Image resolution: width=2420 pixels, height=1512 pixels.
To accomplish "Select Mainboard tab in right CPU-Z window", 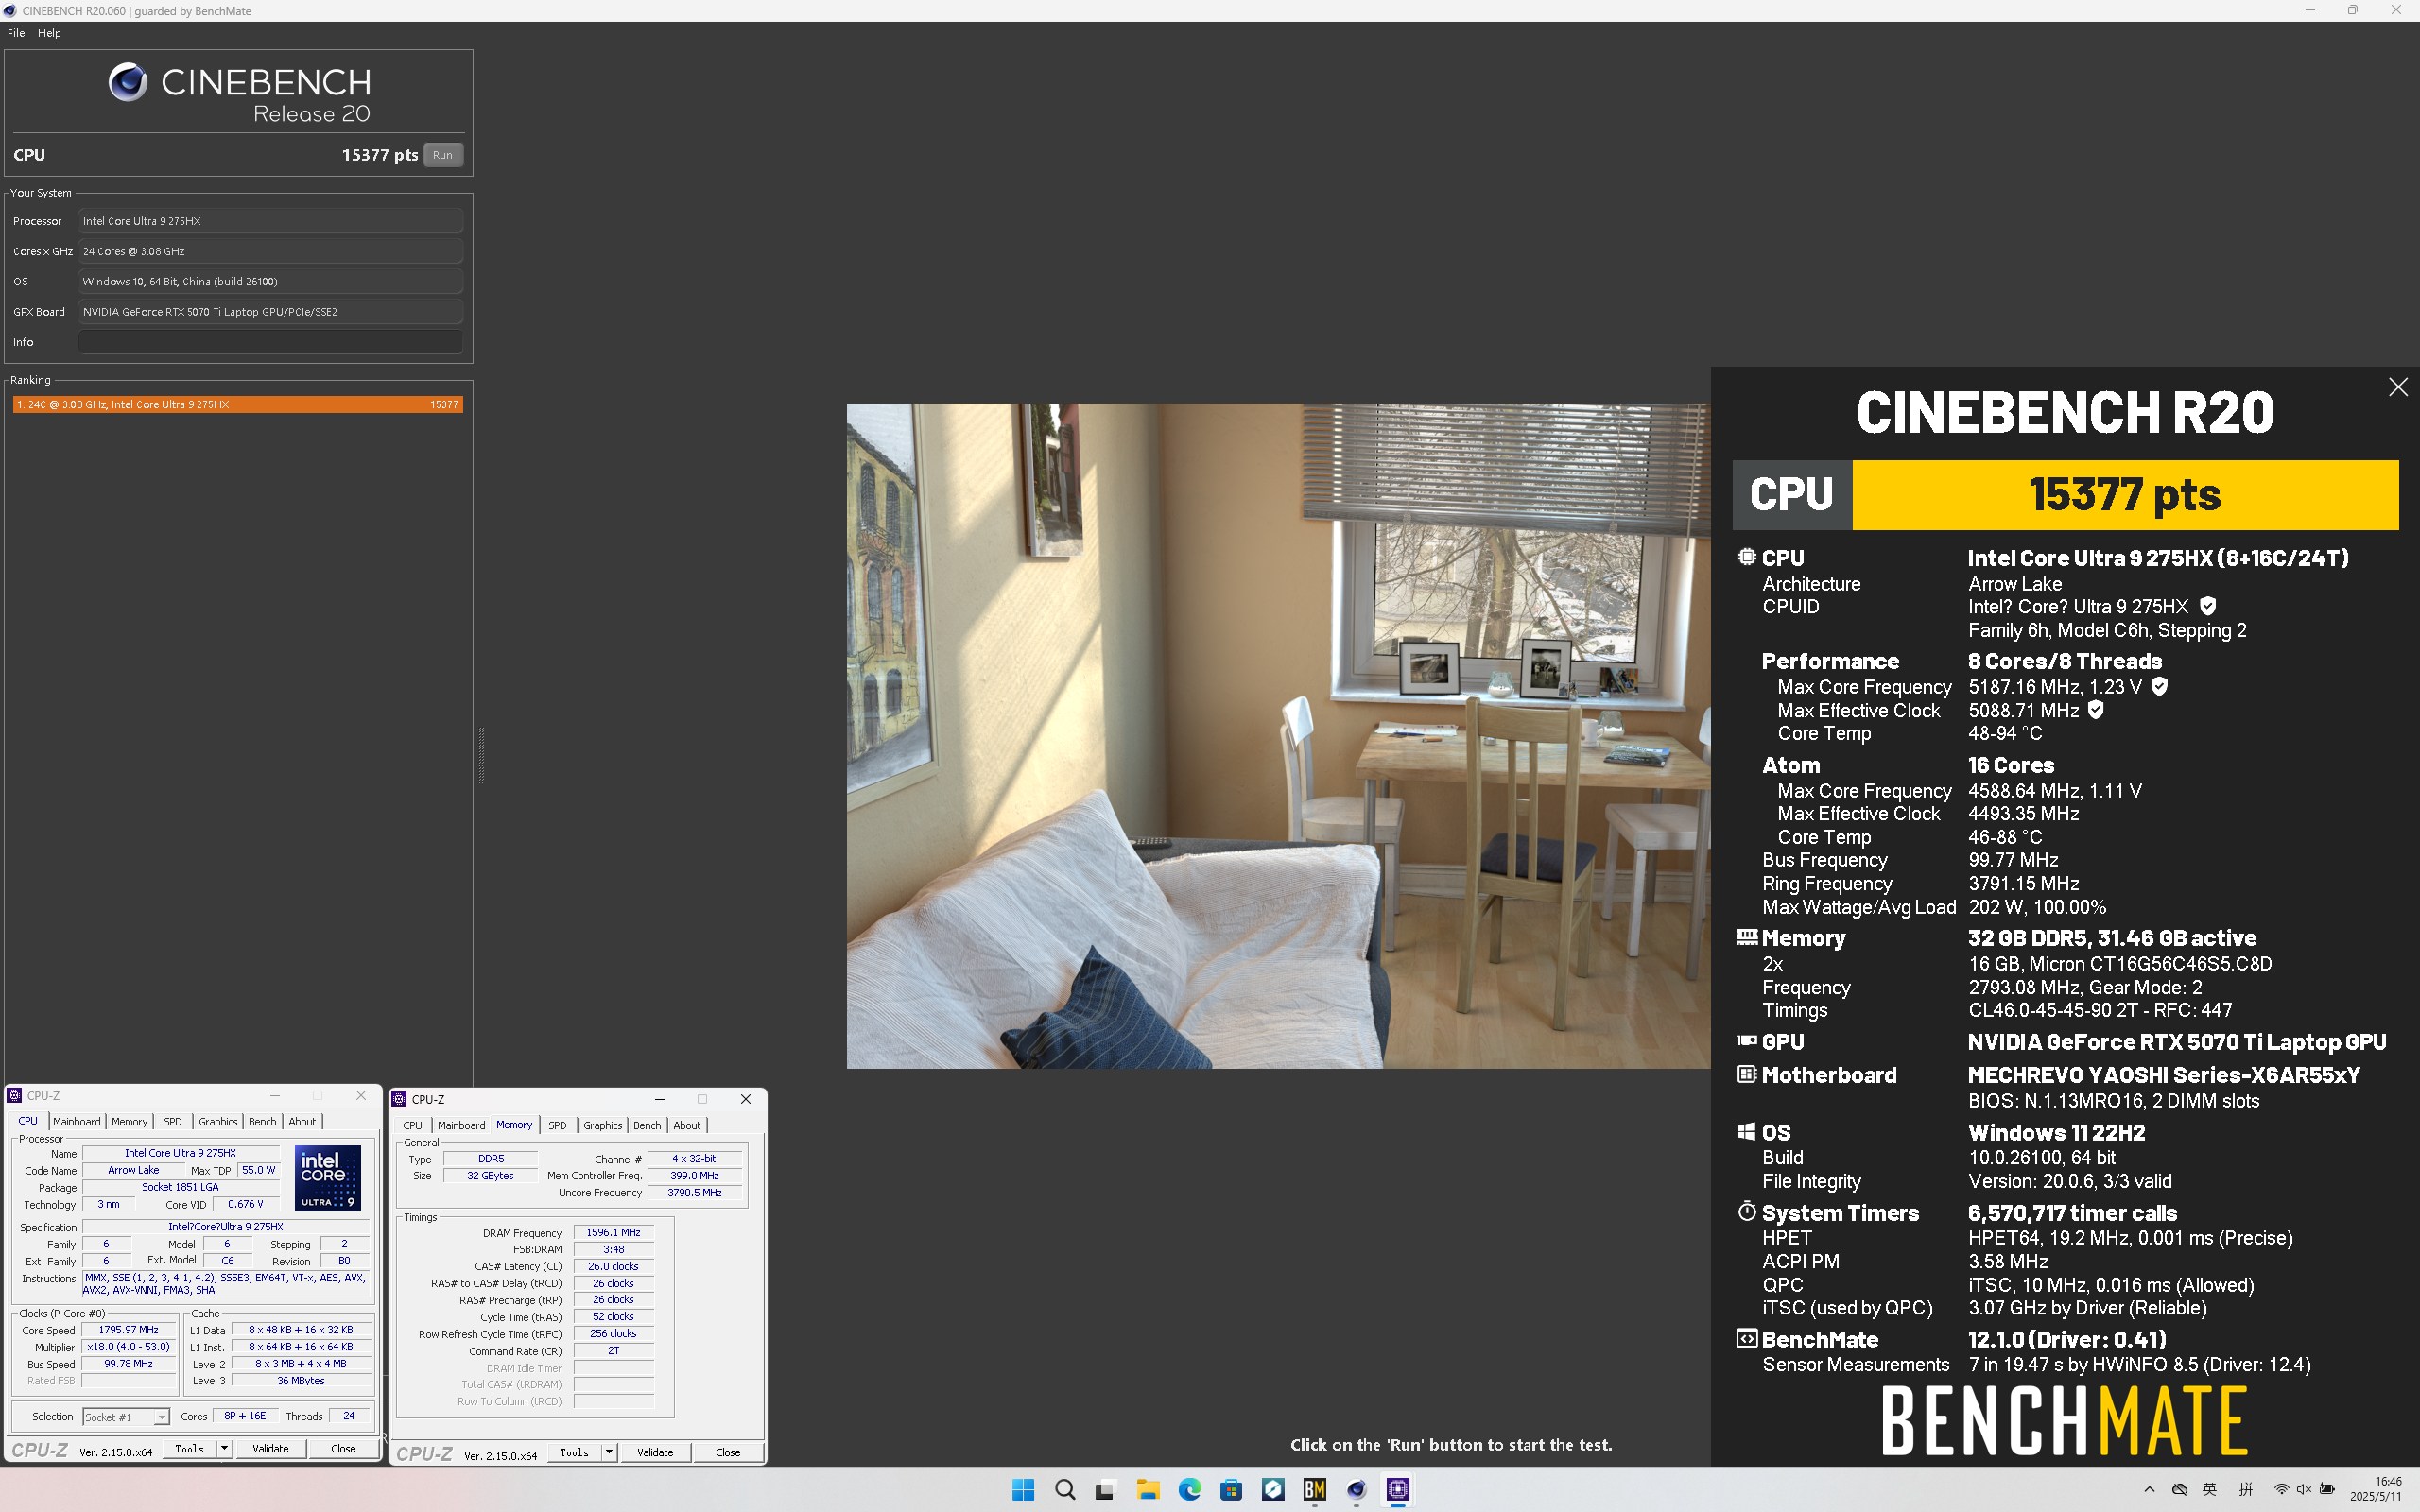I will tap(461, 1126).
